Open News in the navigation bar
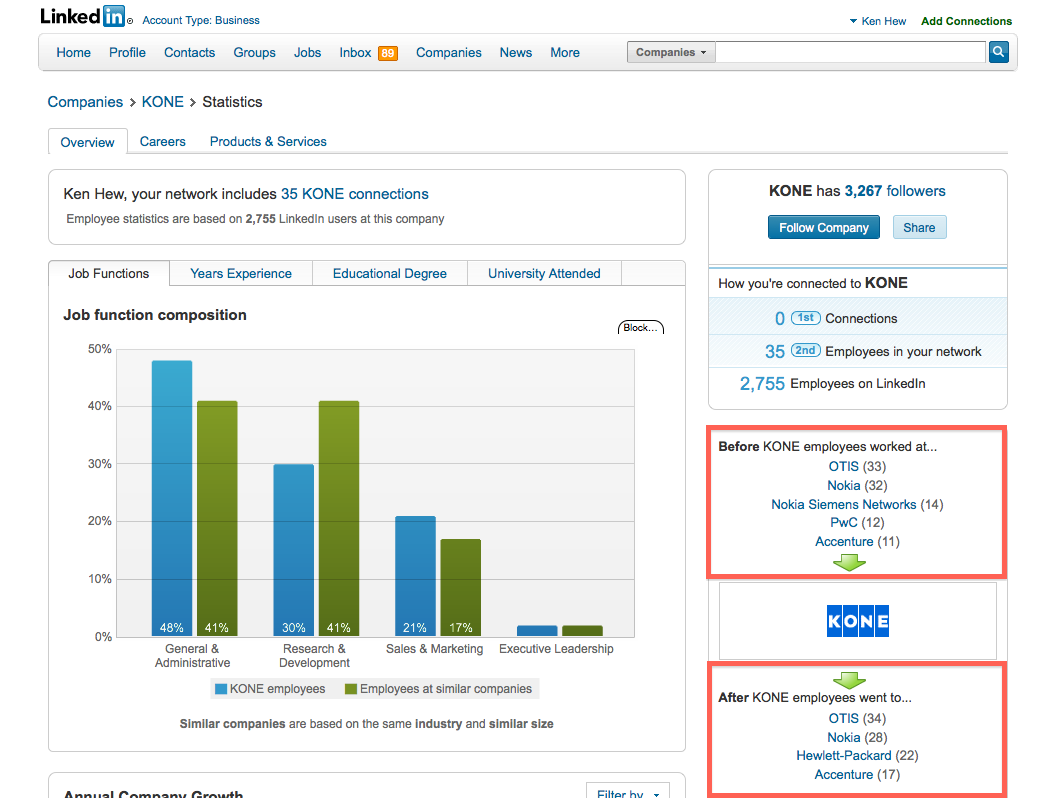 [x=515, y=52]
